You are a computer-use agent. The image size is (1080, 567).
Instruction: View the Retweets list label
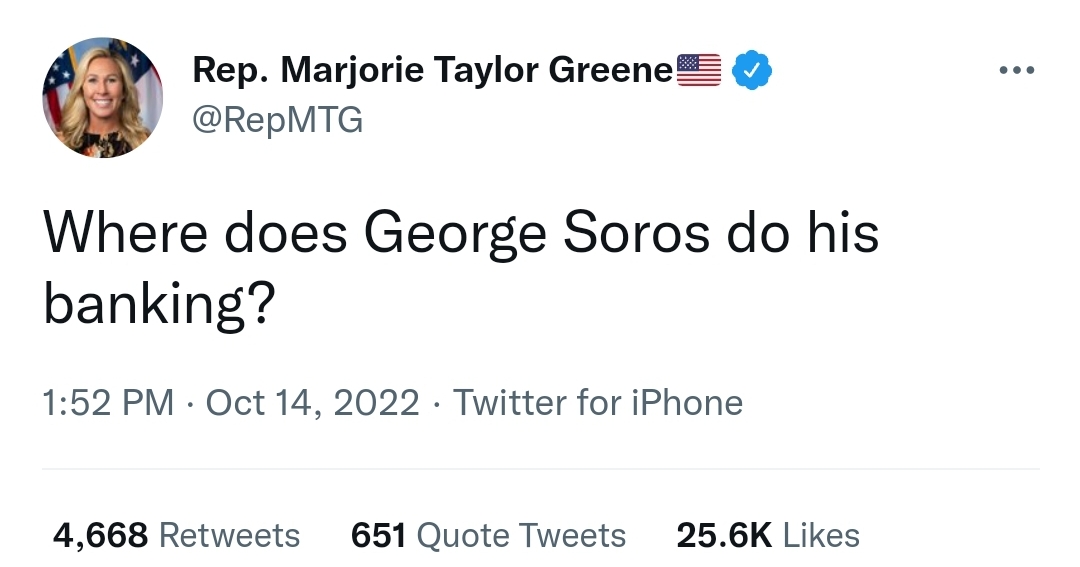pyautogui.click(x=229, y=535)
